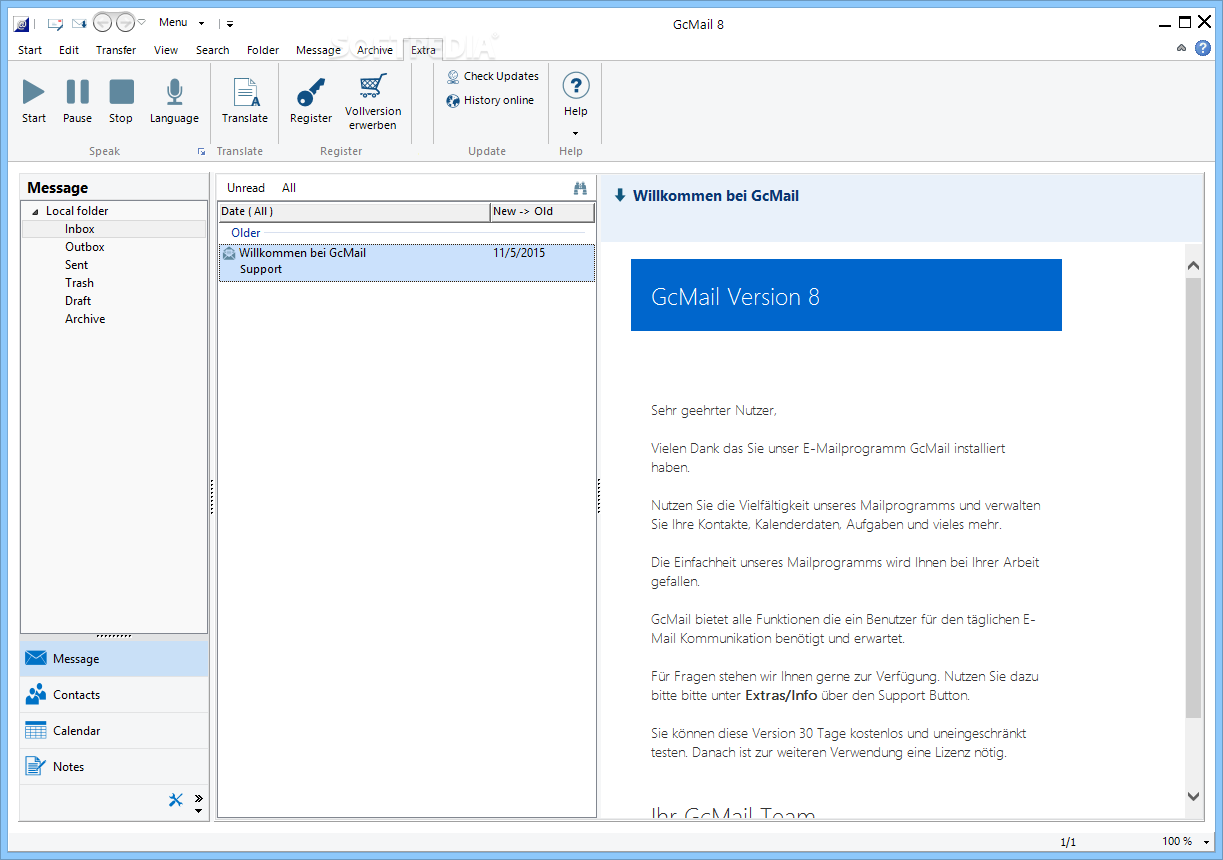Click the down arrow beside message title
Viewport: 1223px width, 860px height.
(620, 196)
